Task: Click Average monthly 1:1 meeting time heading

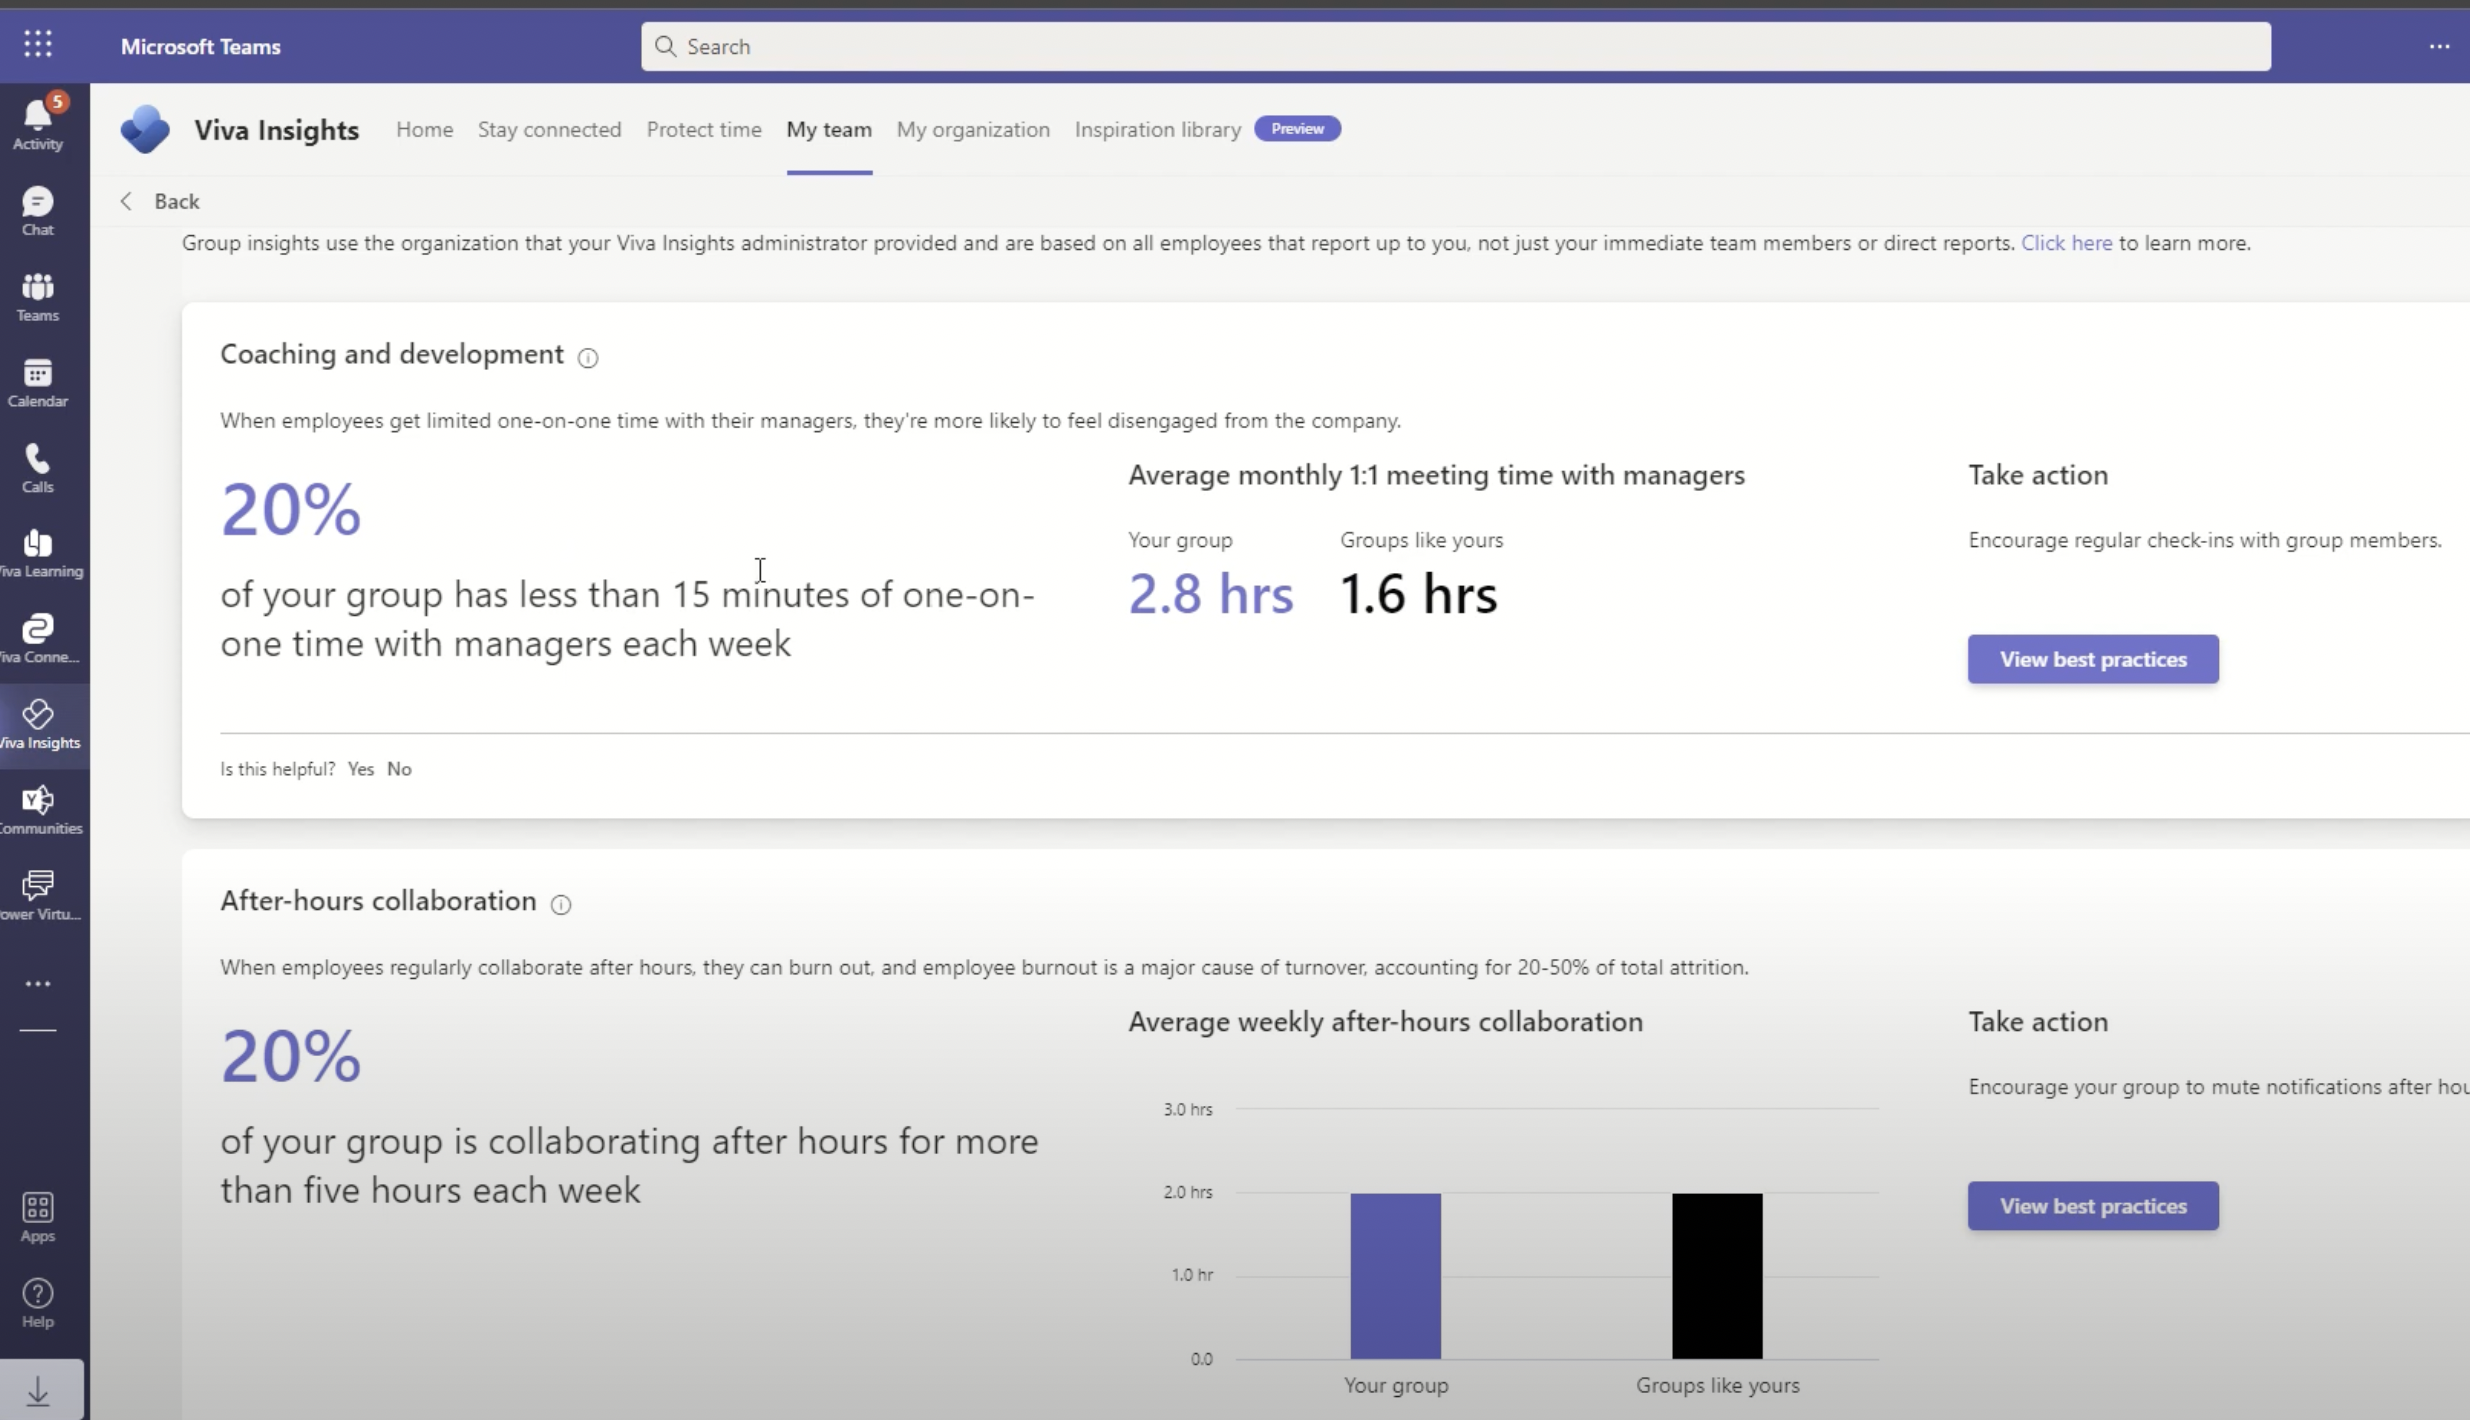Action: 1436,475
